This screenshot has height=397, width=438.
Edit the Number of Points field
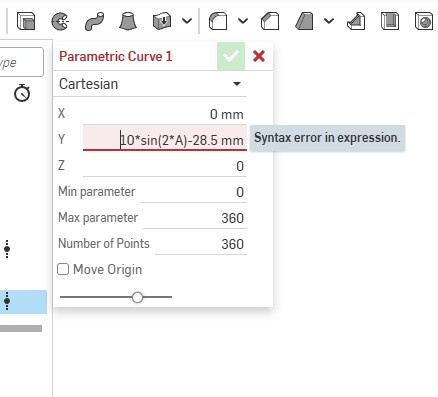201,244
